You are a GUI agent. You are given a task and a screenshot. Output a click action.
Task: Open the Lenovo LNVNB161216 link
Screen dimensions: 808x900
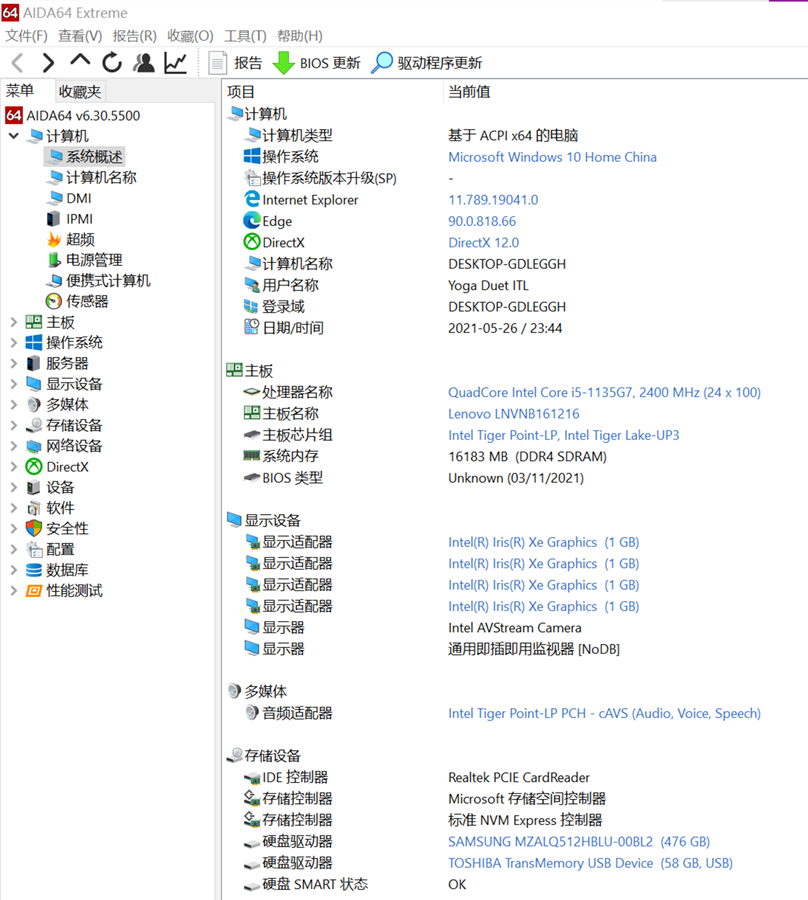(x=514, y=413)
